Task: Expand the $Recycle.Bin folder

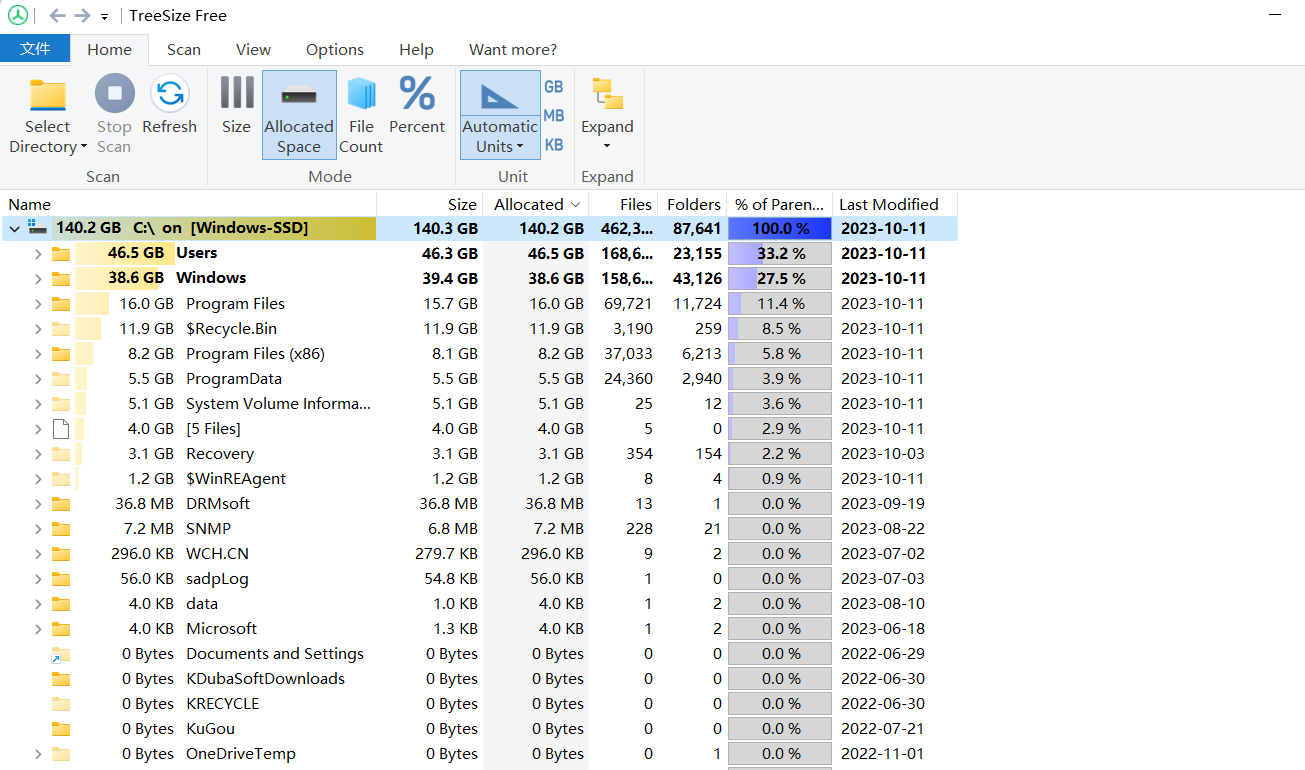Action: 38,329
